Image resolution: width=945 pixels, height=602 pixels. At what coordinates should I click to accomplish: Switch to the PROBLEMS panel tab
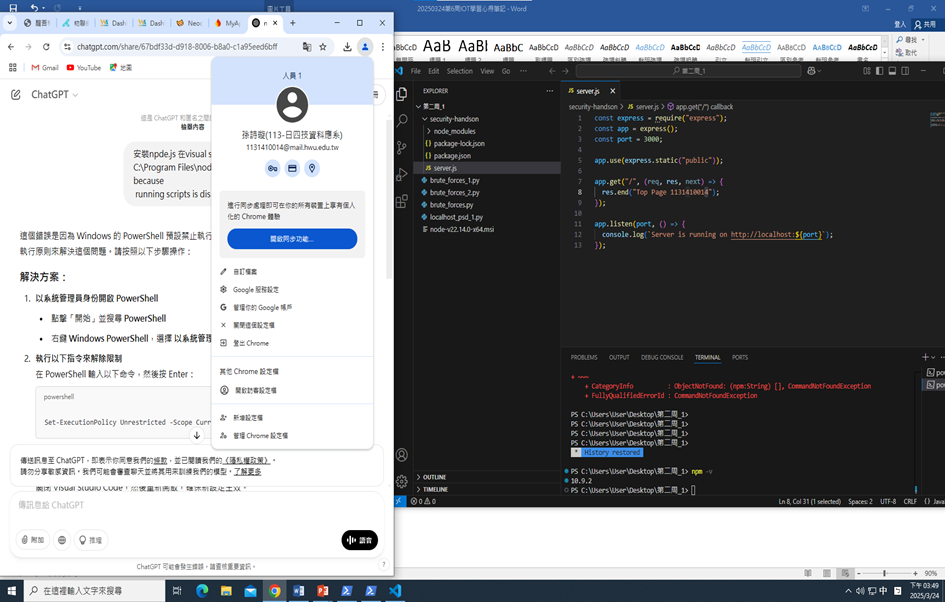584,357
